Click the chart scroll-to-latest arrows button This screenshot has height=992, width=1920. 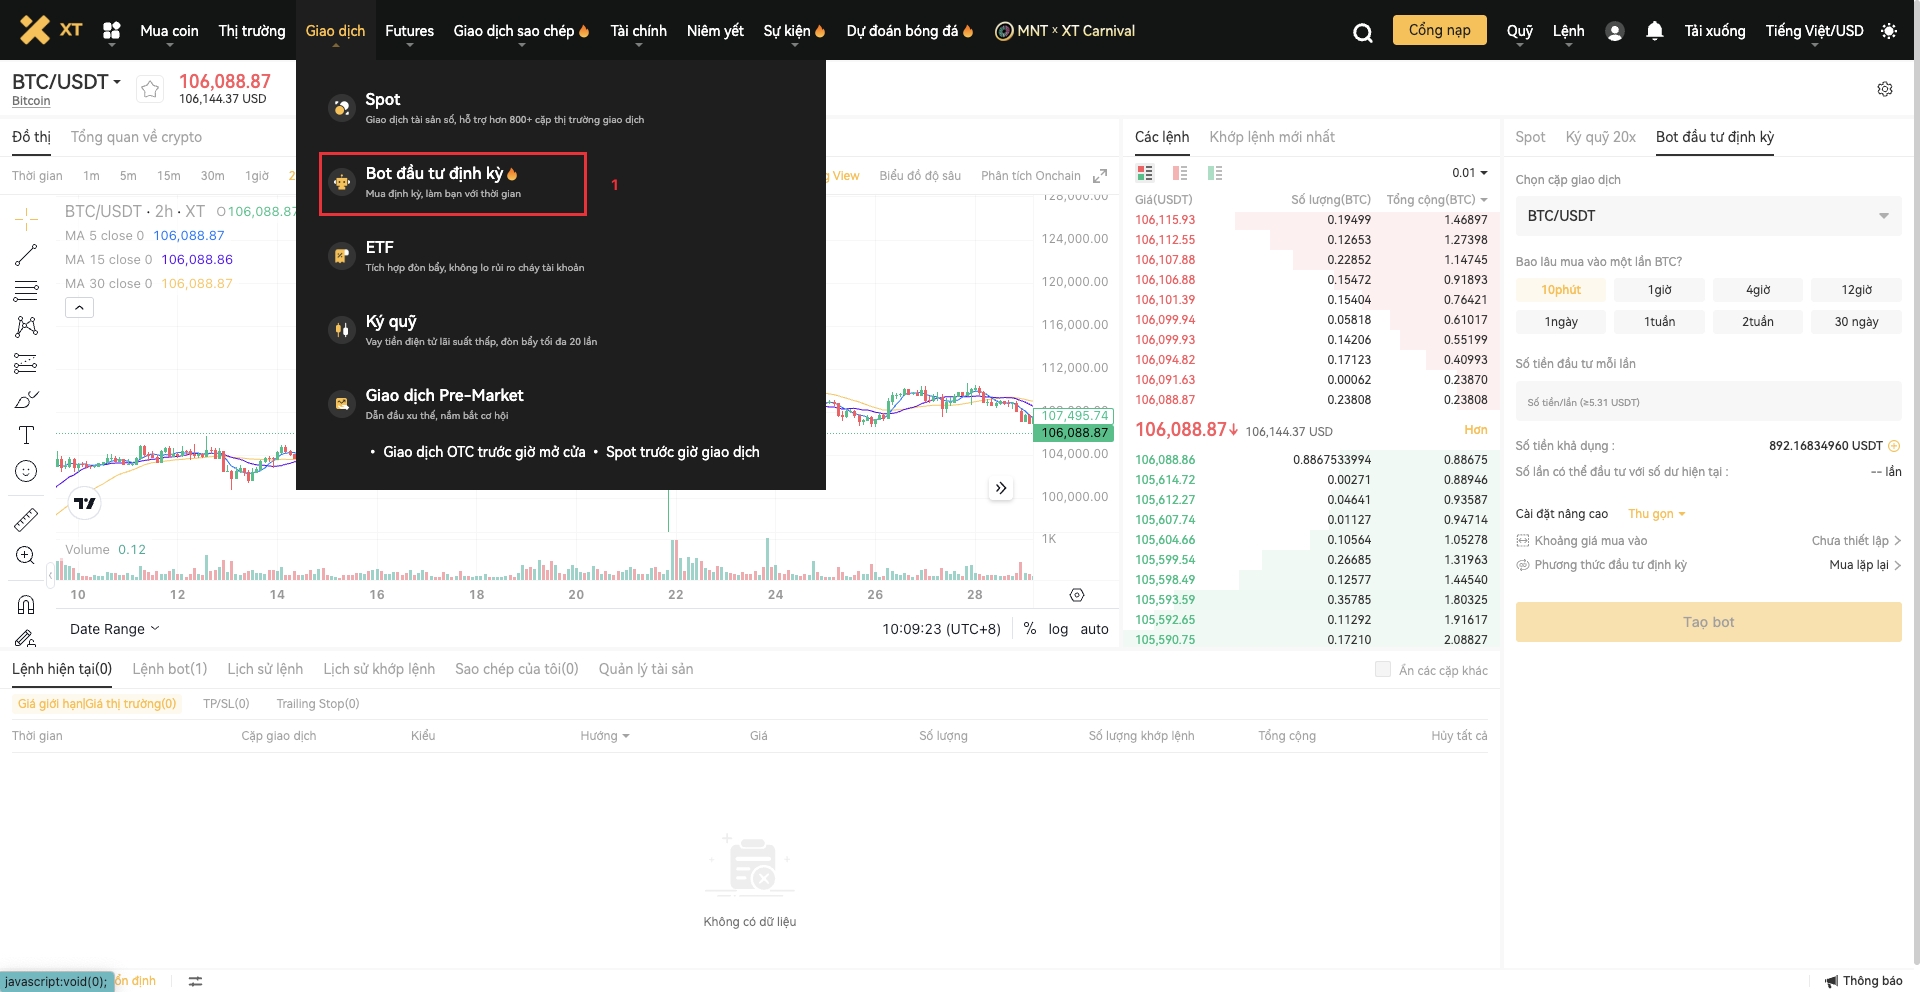coord(1001,488)
